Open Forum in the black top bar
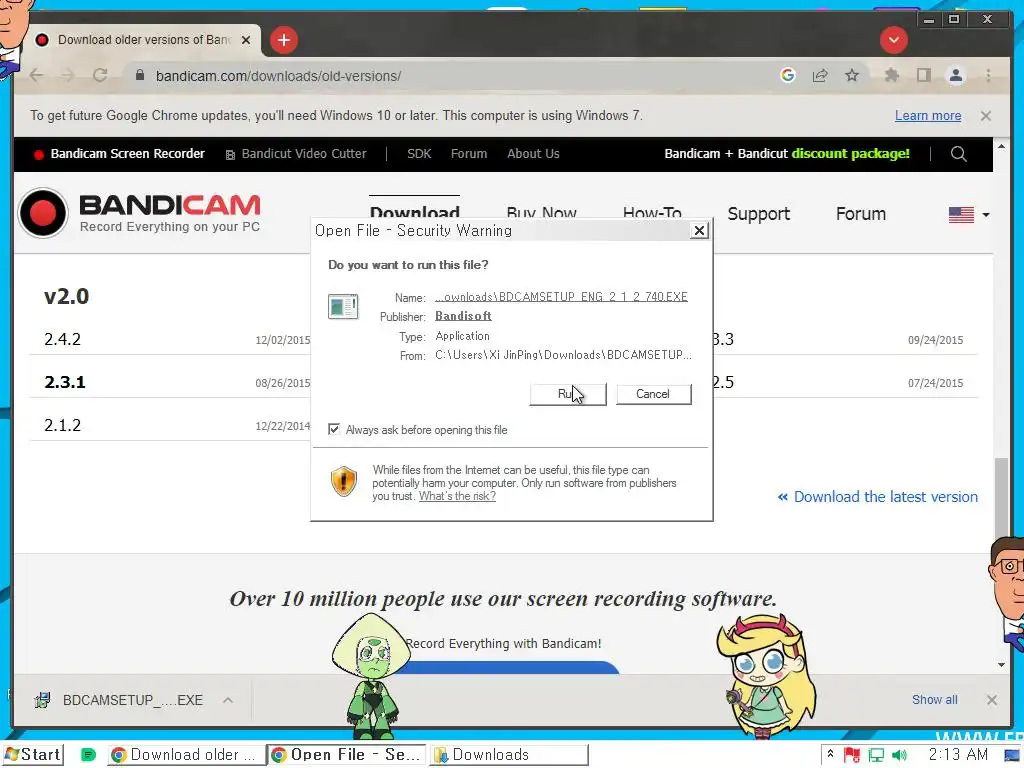This screenshot has height=768, width=1024. tap(469, 154)
